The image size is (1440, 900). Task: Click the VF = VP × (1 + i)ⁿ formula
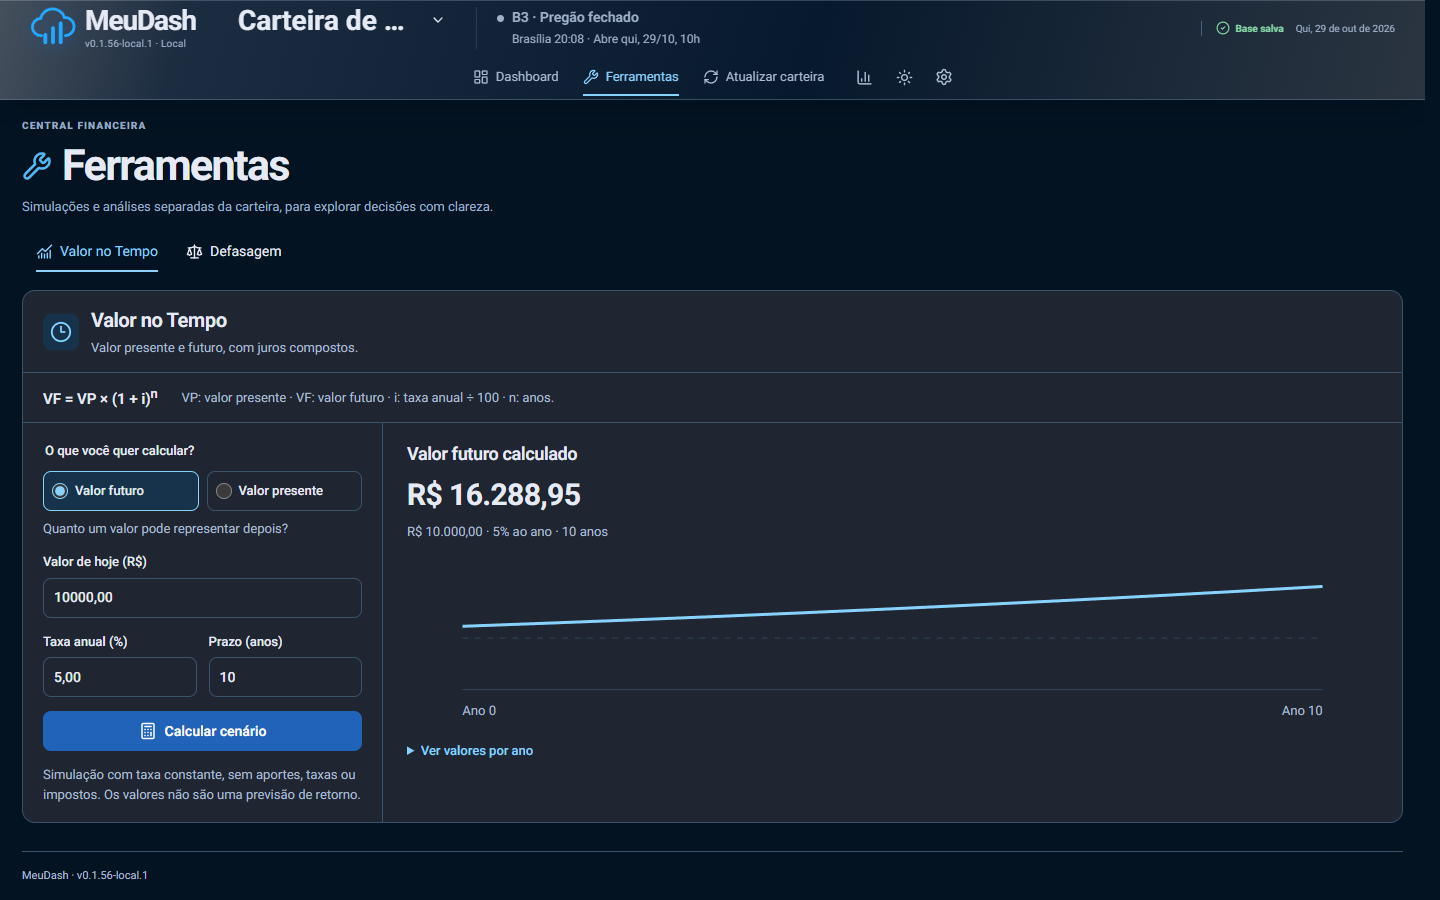(100, 398)
